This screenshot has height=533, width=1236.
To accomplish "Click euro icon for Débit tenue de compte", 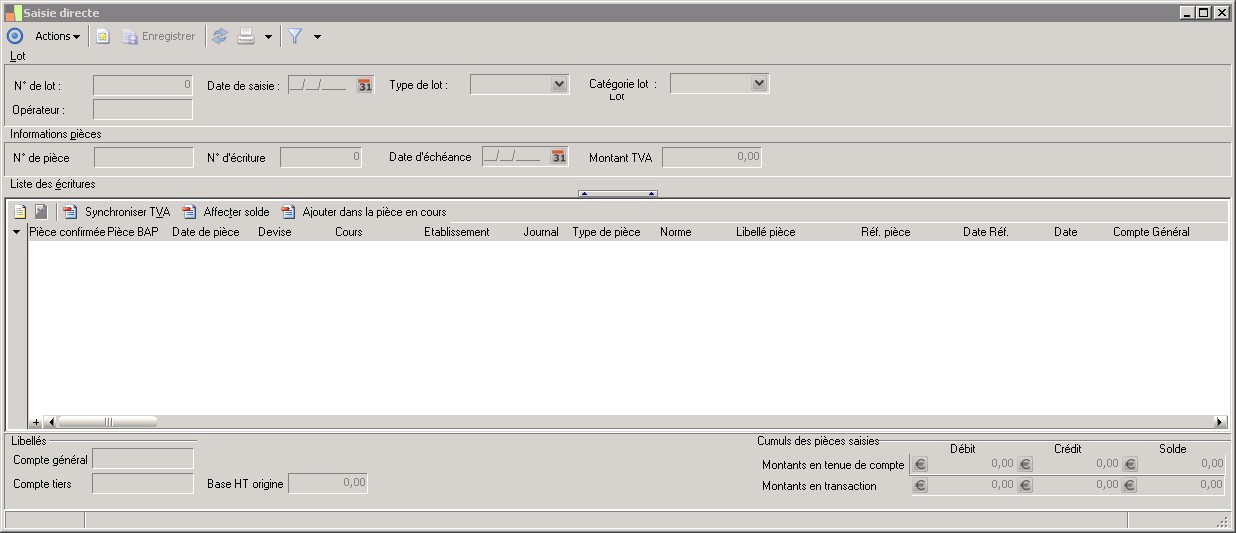I will [x=921, y=465].
